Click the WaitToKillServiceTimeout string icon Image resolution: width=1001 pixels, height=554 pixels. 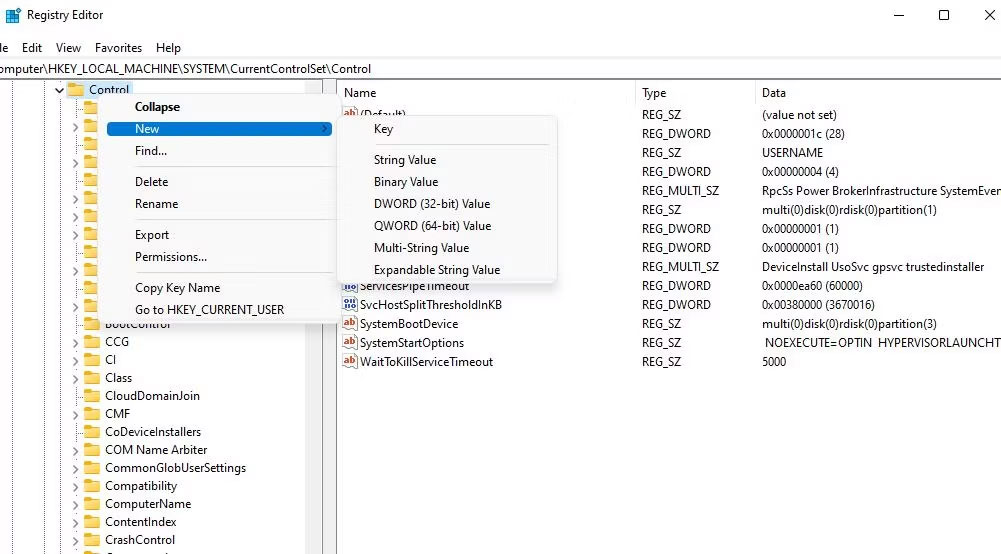point(349,362)
